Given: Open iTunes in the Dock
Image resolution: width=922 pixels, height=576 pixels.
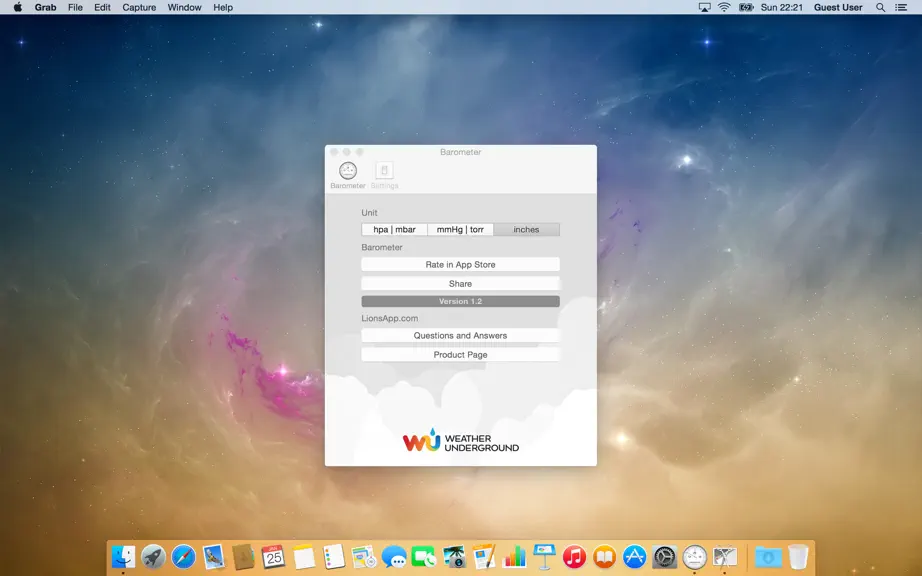Looking at the screenshot, I should pyautogui.click(x=574, y=556).
